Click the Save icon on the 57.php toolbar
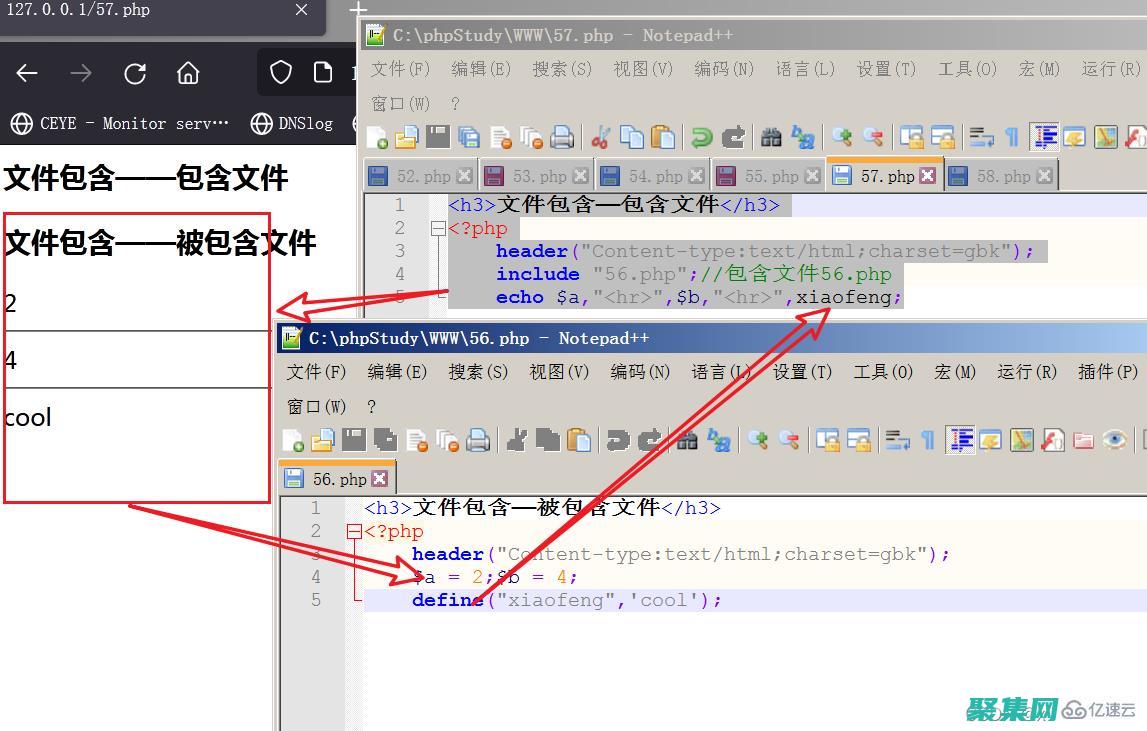 click(x=437, y=138)
